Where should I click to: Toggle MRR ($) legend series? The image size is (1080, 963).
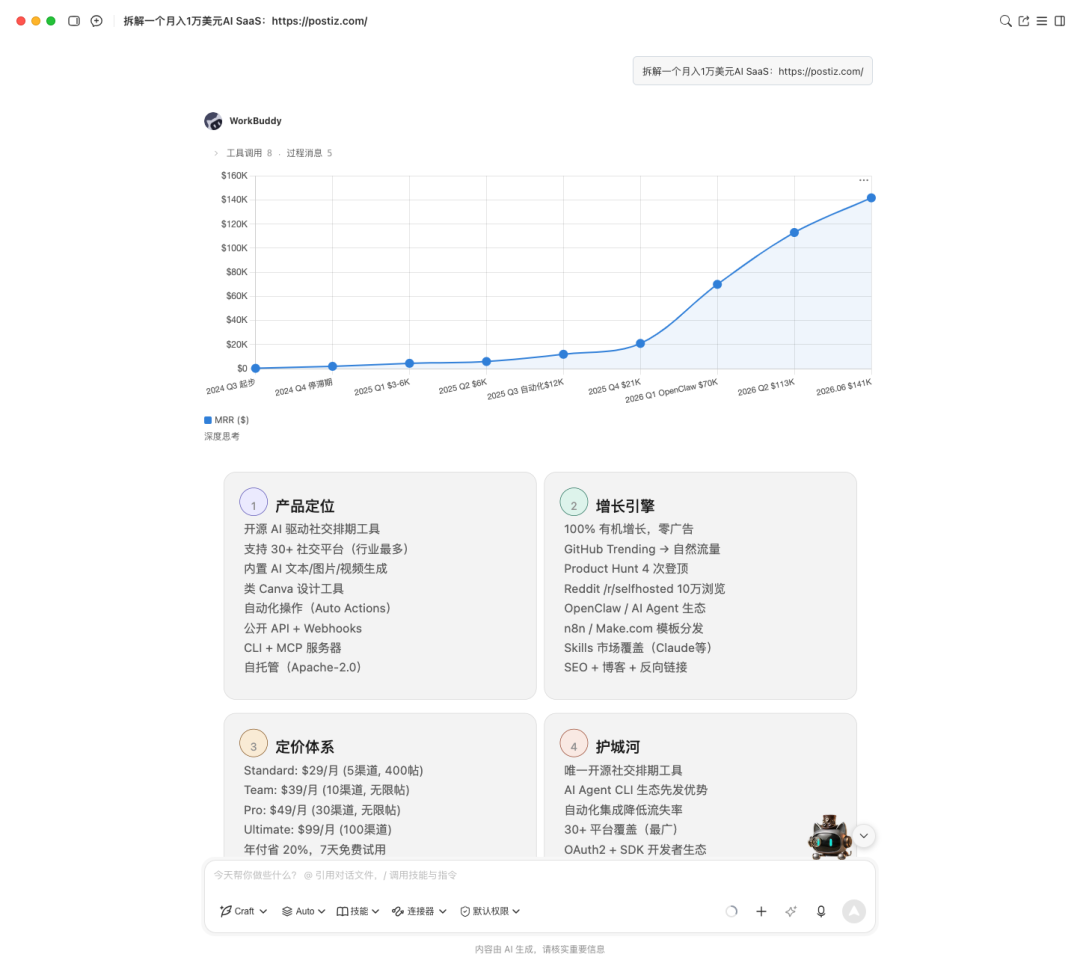click(227, 420)
